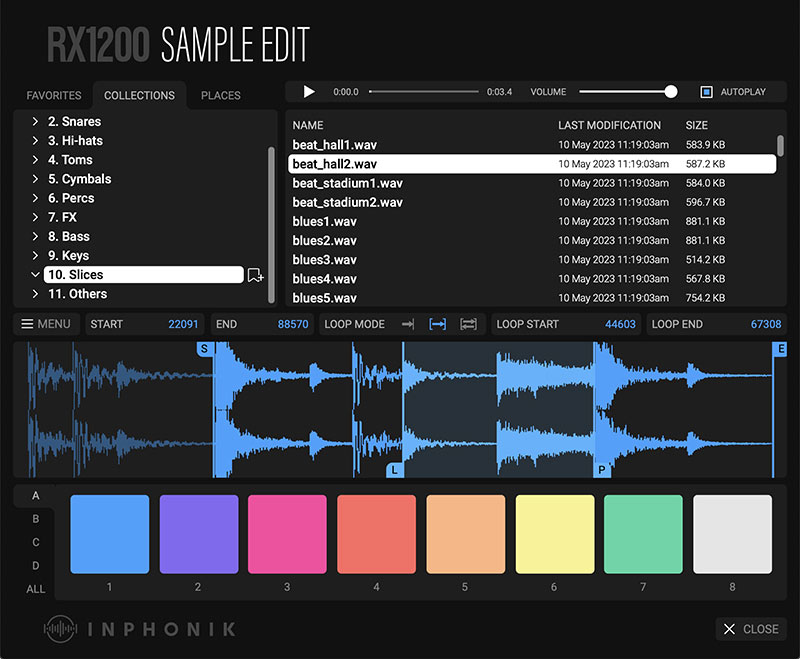
Task: Expand the 2. Snares collection
Action: 35,121
